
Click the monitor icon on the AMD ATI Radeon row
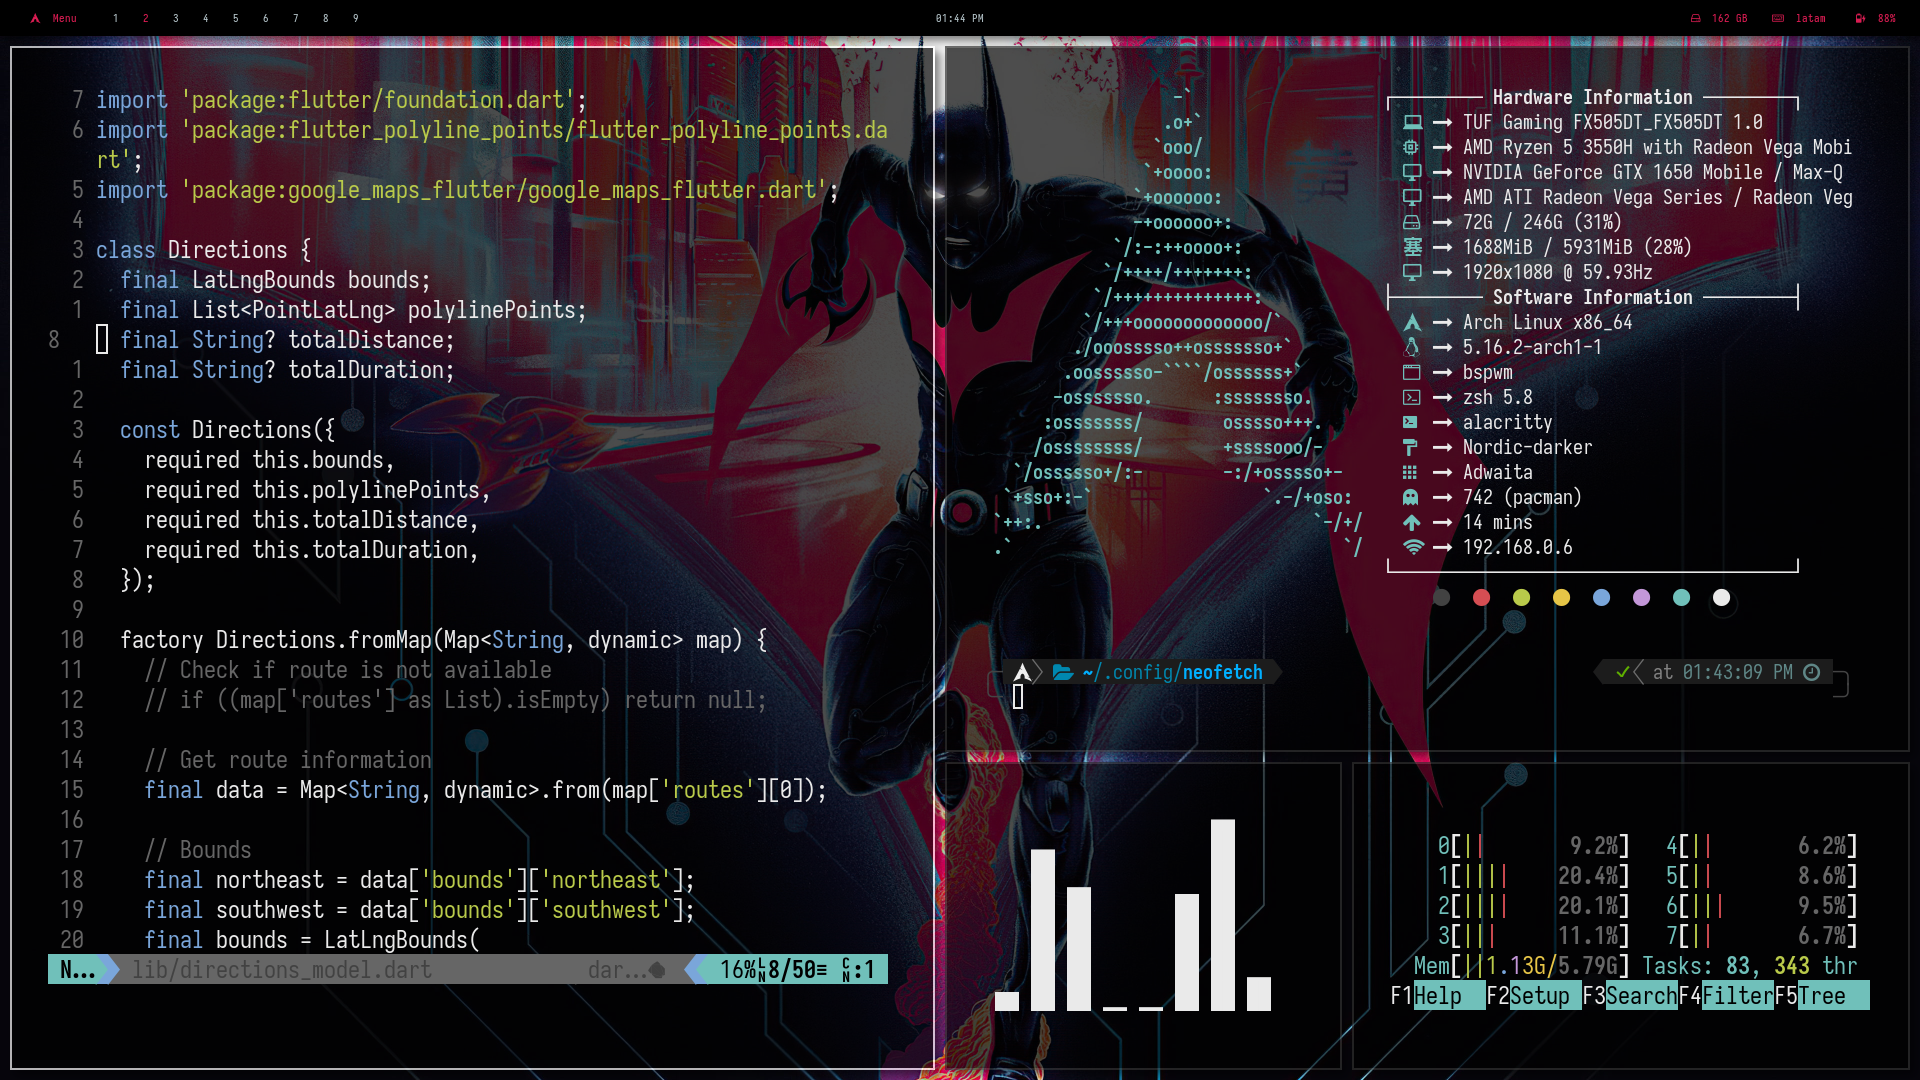1412,197
